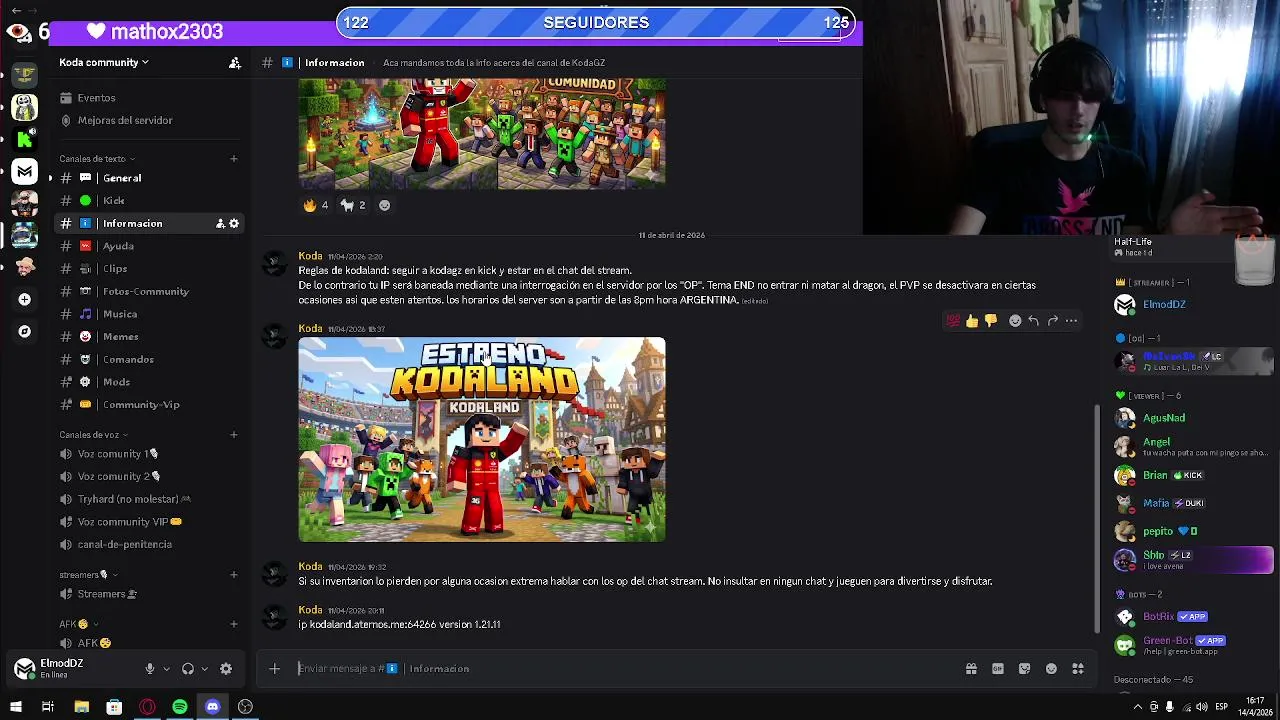React with the 100 emoji quick reaction
1280x720 pixels.
click(x=953, y=321)
